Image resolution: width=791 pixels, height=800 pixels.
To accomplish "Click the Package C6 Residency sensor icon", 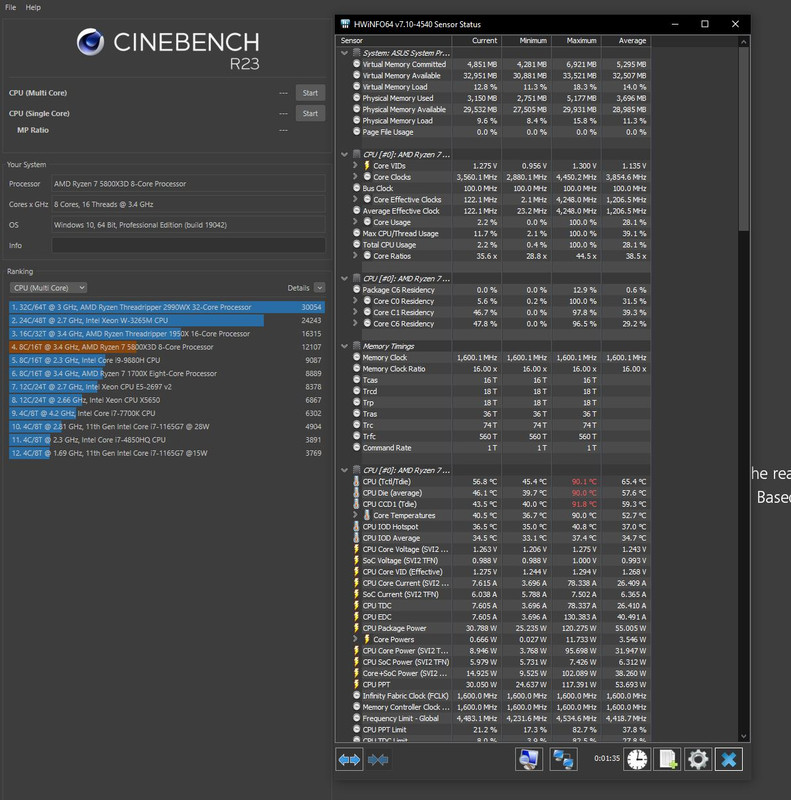I will click(357, 289).
